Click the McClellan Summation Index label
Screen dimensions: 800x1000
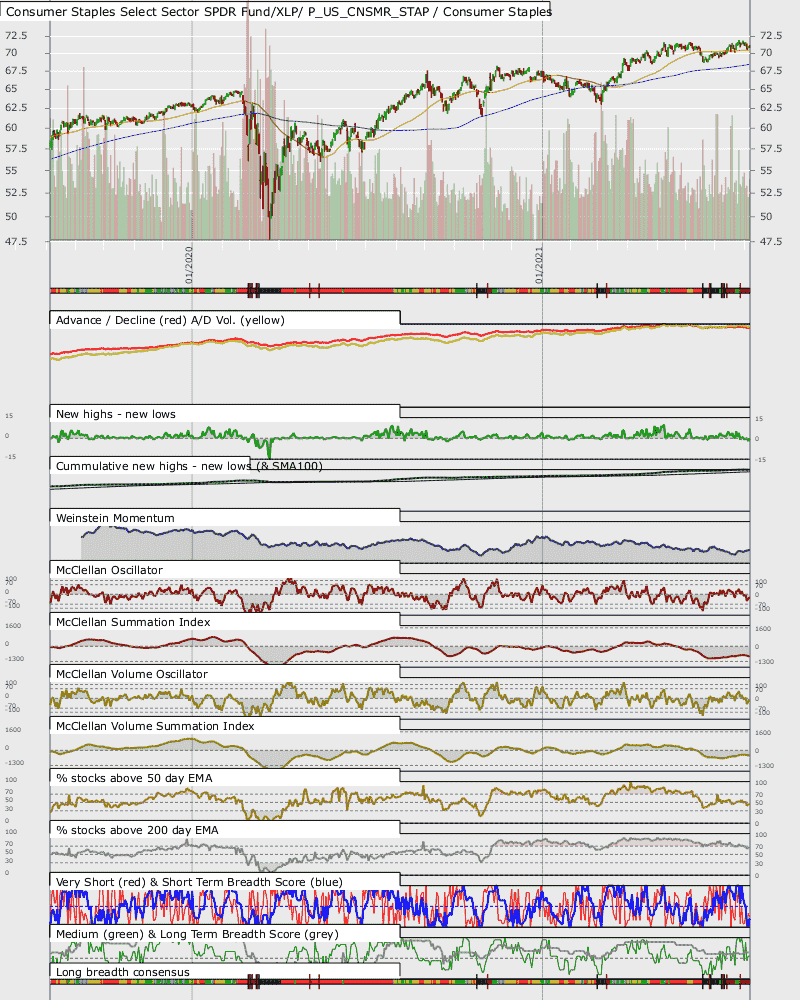click(x=133, y=622)
